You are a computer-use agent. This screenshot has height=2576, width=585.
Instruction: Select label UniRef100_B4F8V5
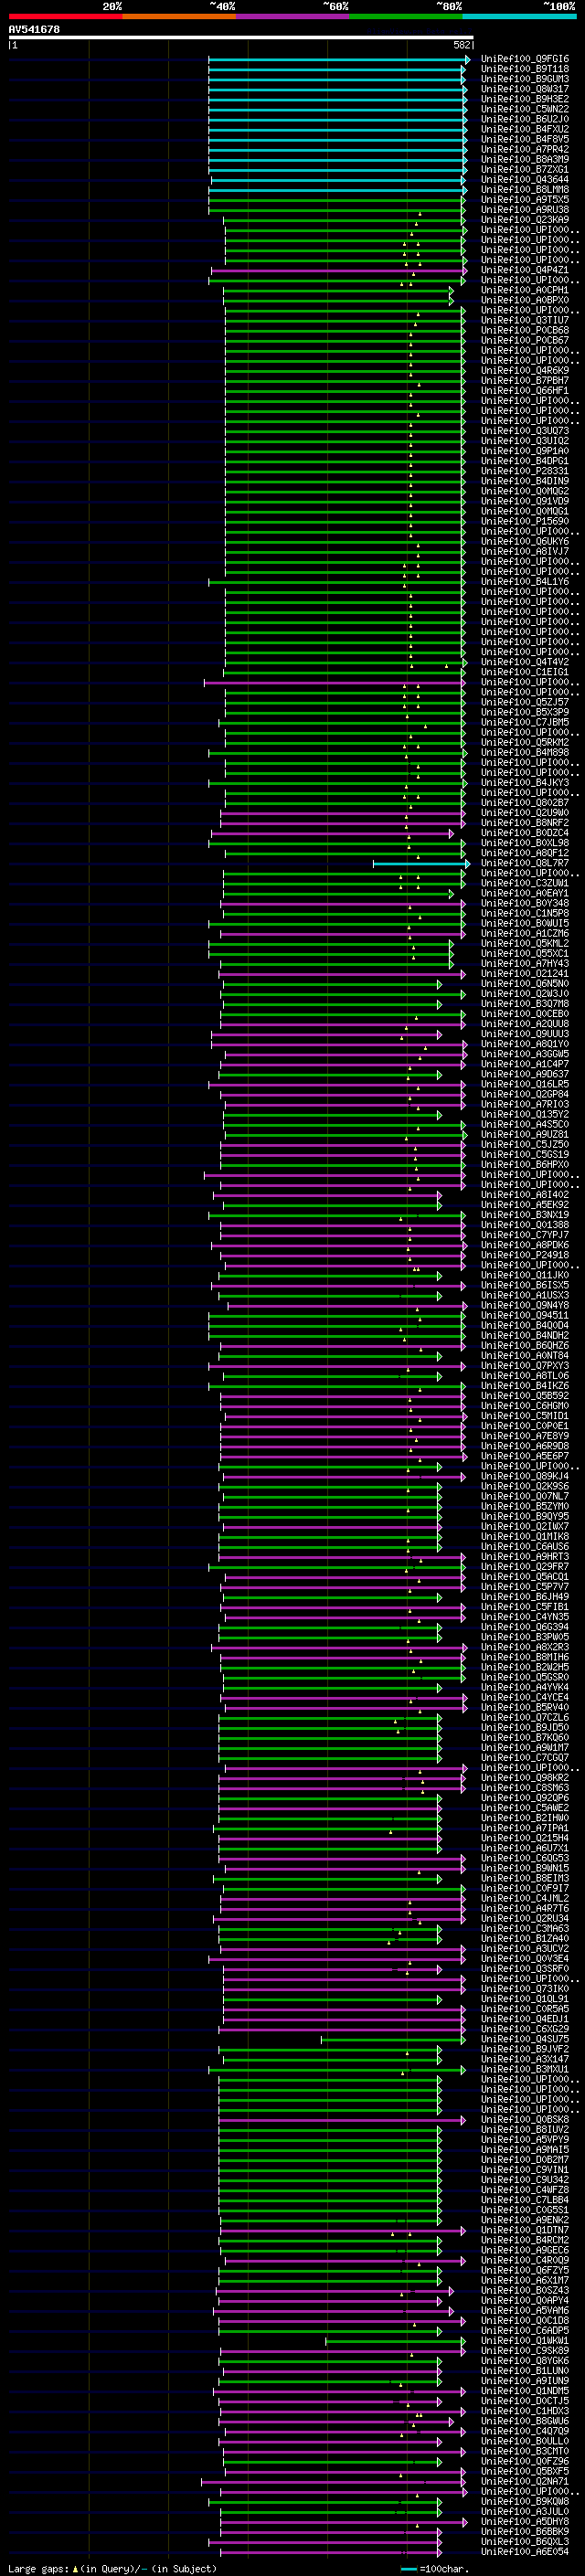pos(525,140)
